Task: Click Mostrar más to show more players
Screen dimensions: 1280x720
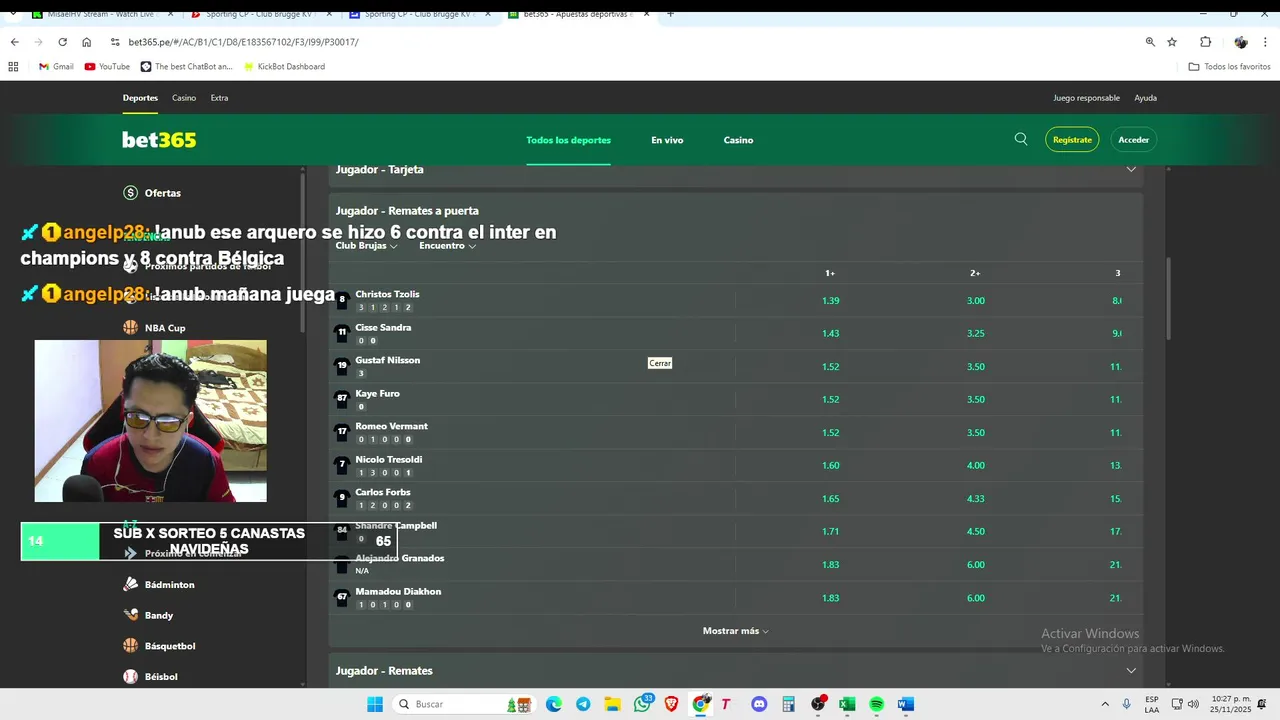Action: tap(735, 631)
